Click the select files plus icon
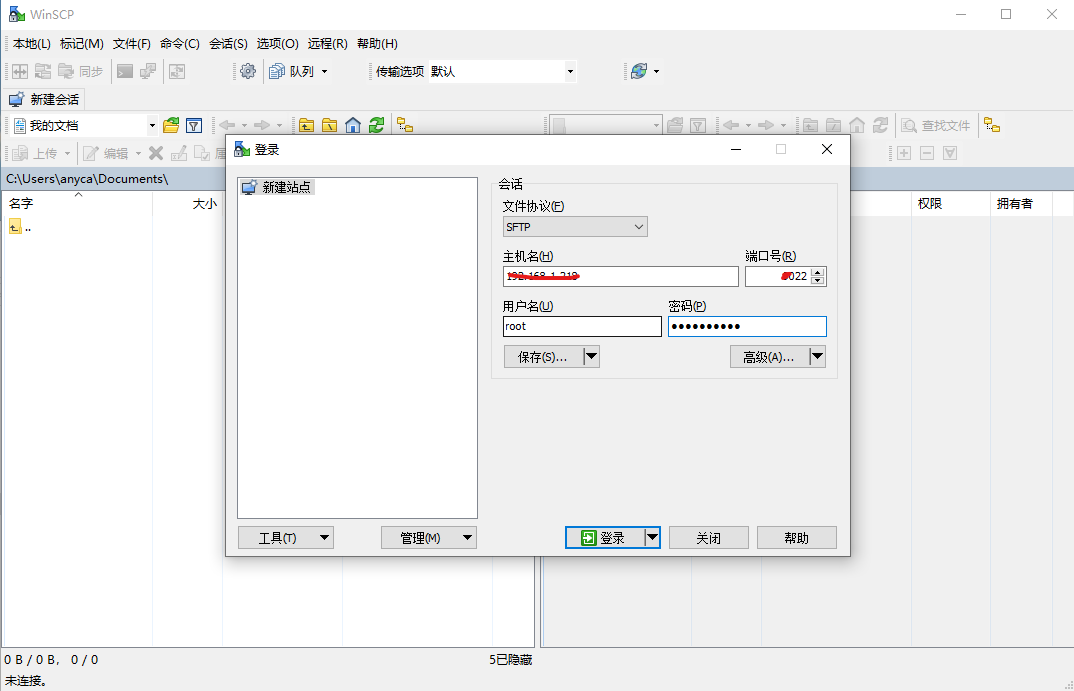 (903, 153)
